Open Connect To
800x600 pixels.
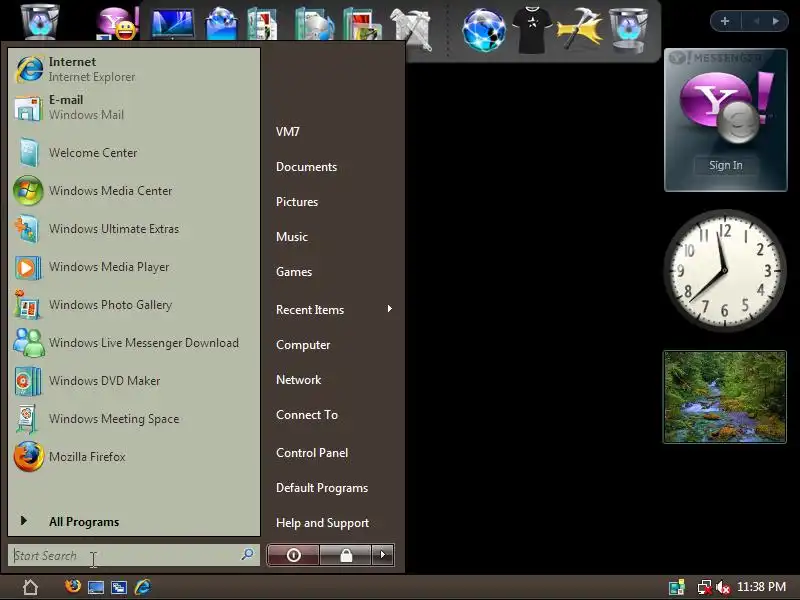[x=307, y=415]
